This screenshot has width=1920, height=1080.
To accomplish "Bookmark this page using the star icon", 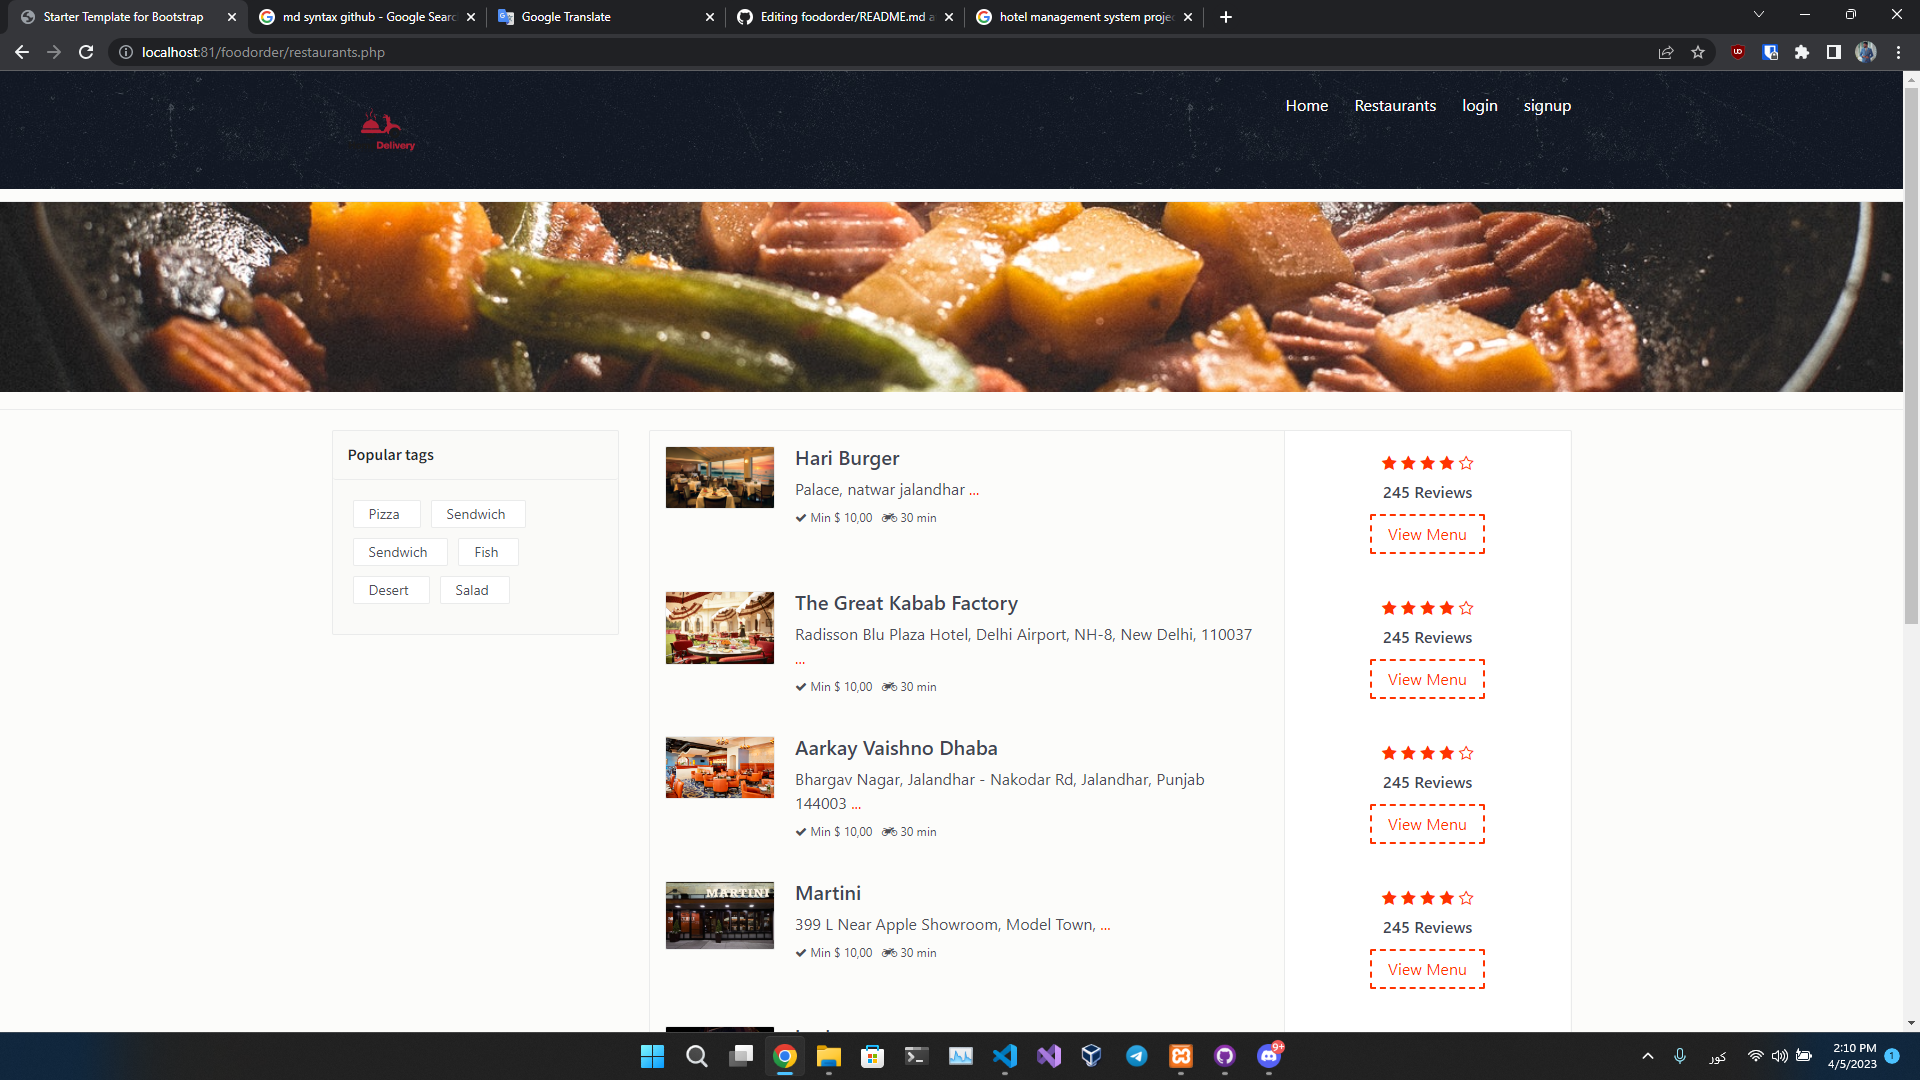I will click(1697, 52).
